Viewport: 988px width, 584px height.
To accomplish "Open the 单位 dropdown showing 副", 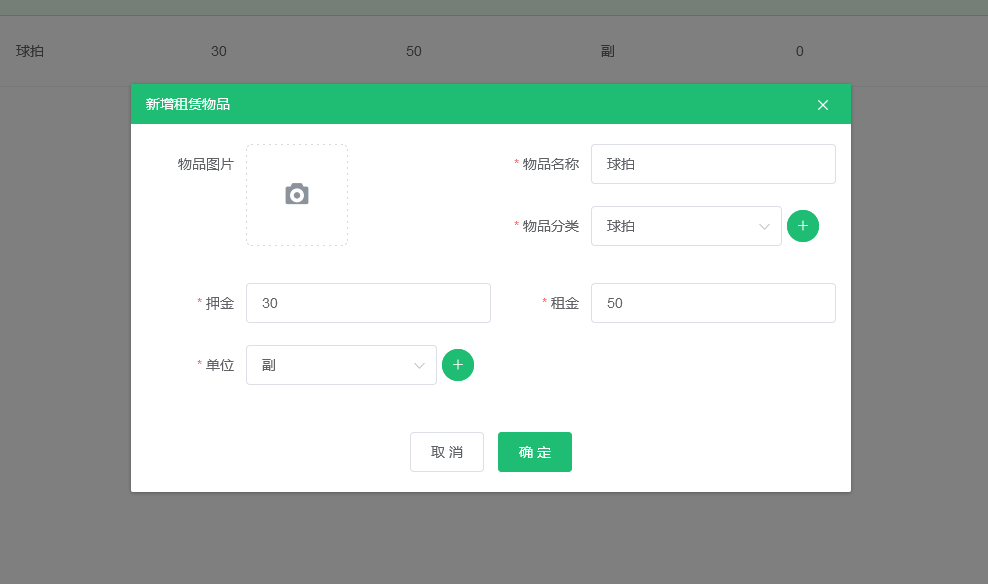I will (x=340, y=365).
